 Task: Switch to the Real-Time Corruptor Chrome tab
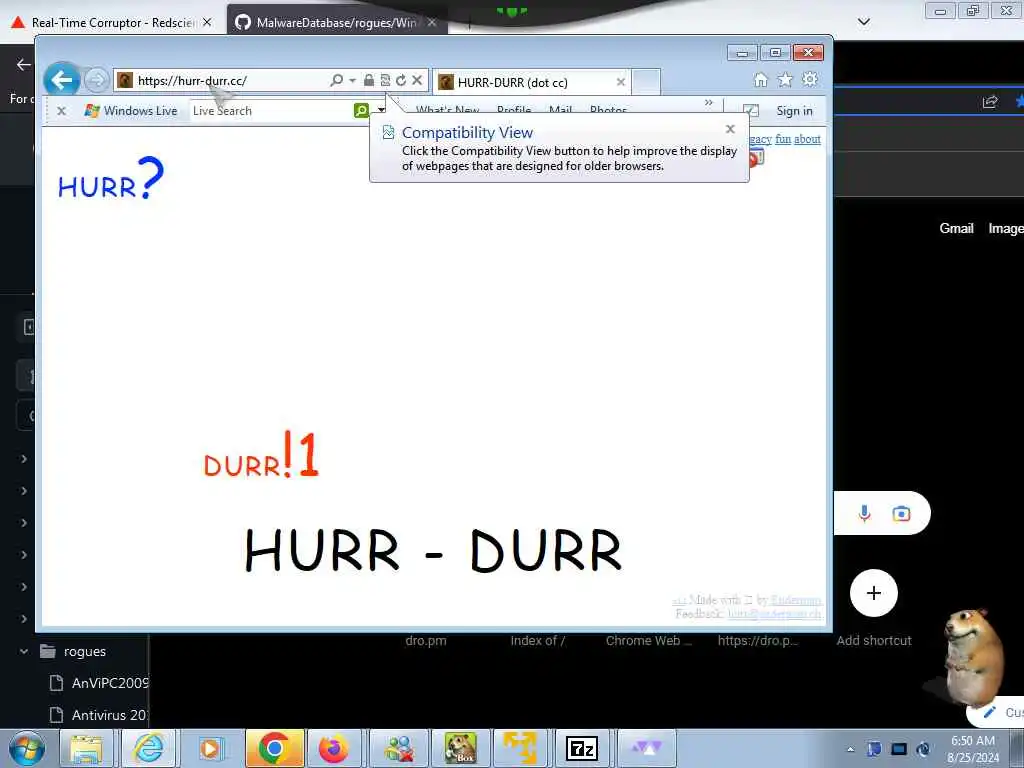tap(112, 23)
